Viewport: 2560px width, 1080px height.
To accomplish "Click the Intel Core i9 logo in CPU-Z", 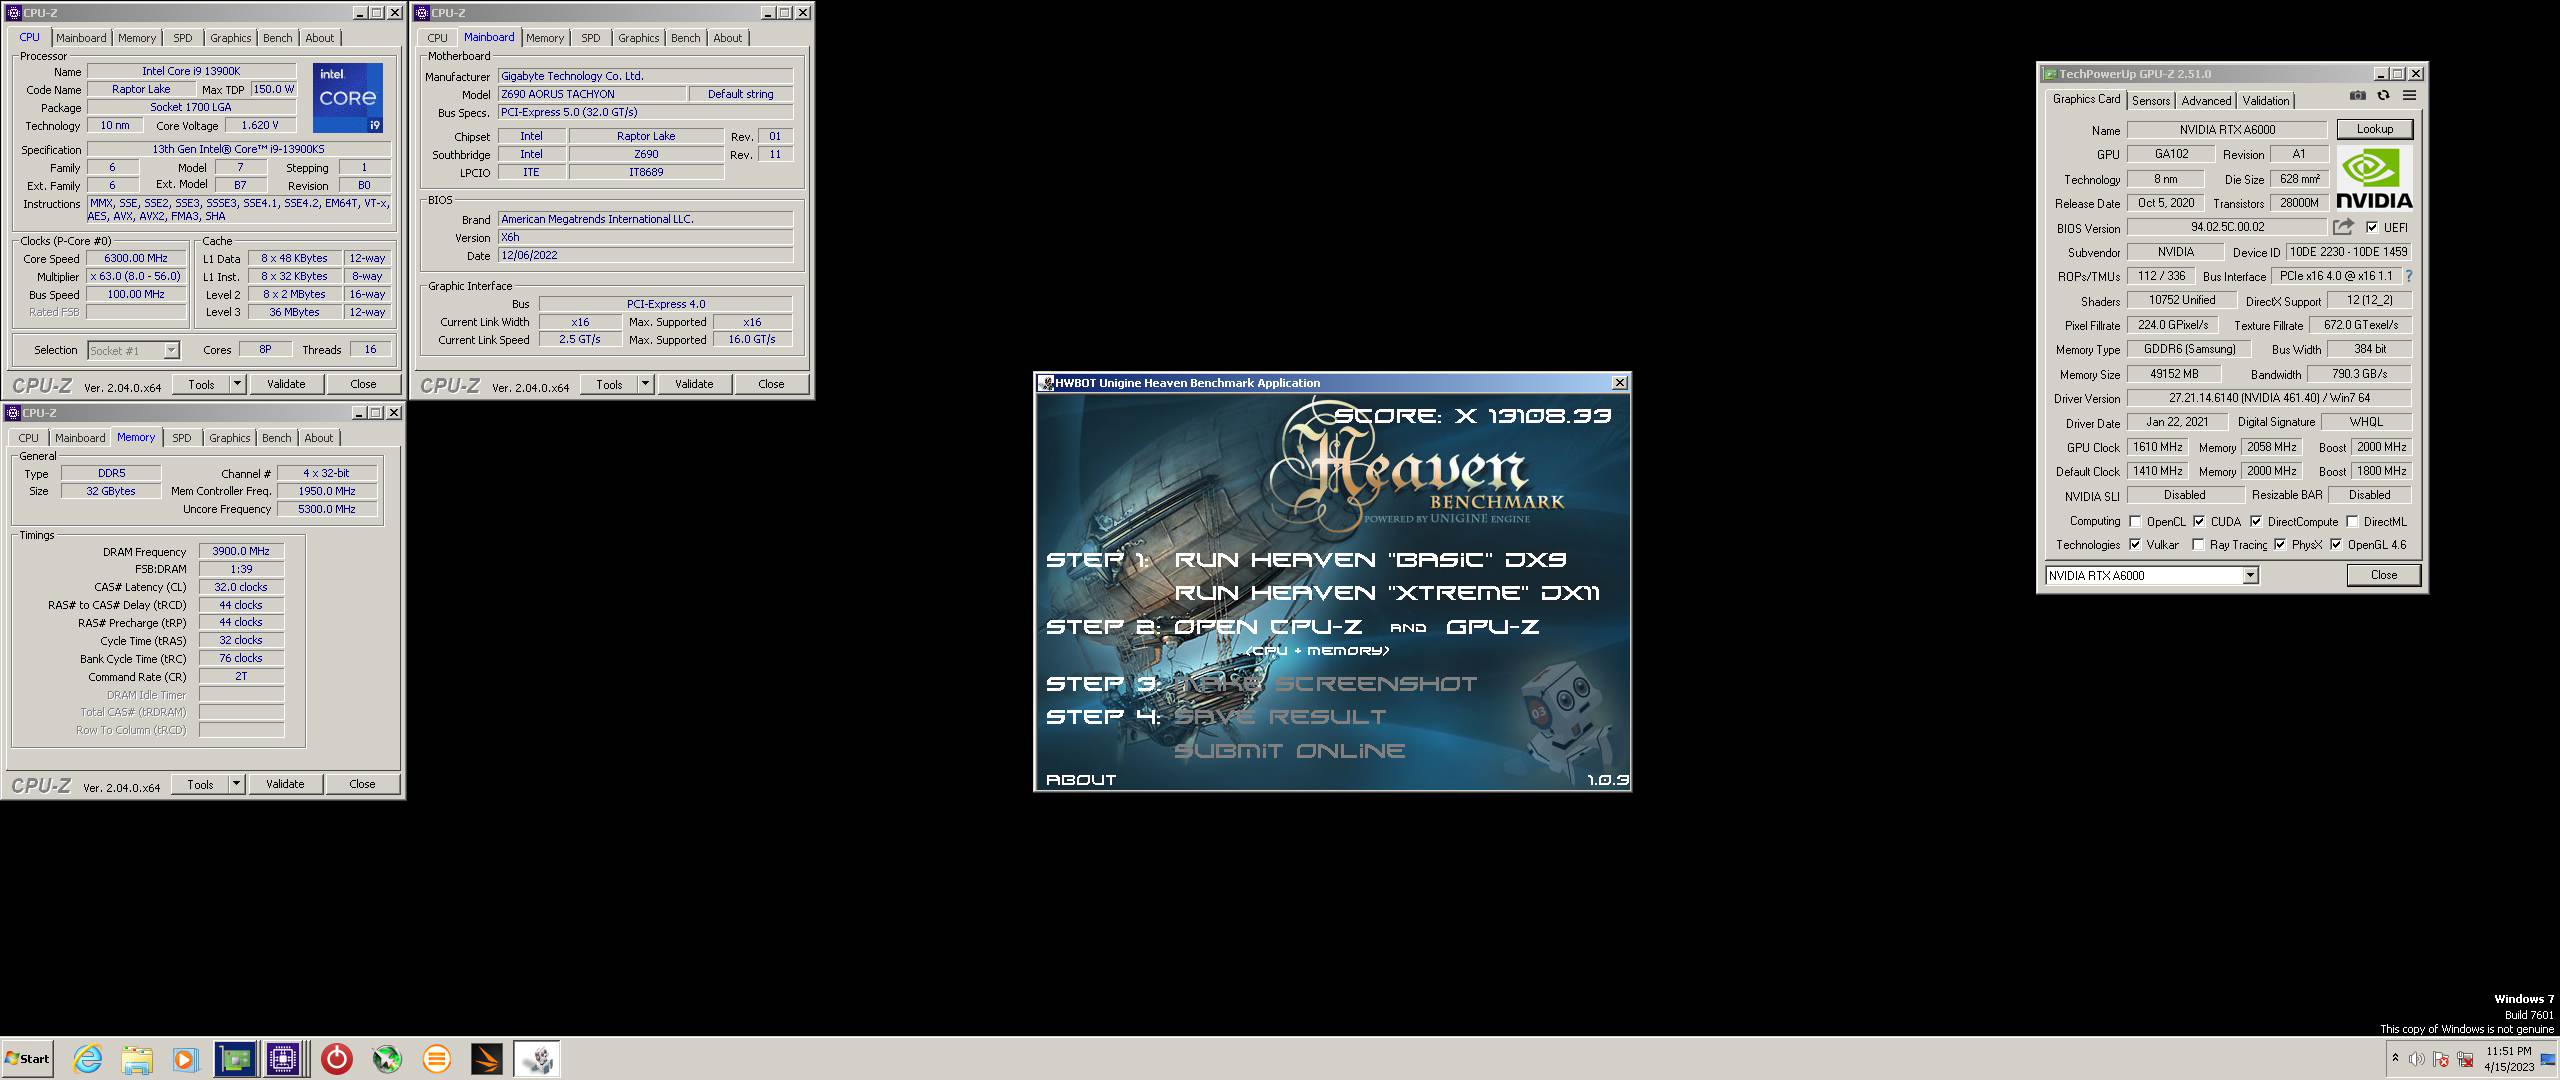I will [x=347, y=98].
